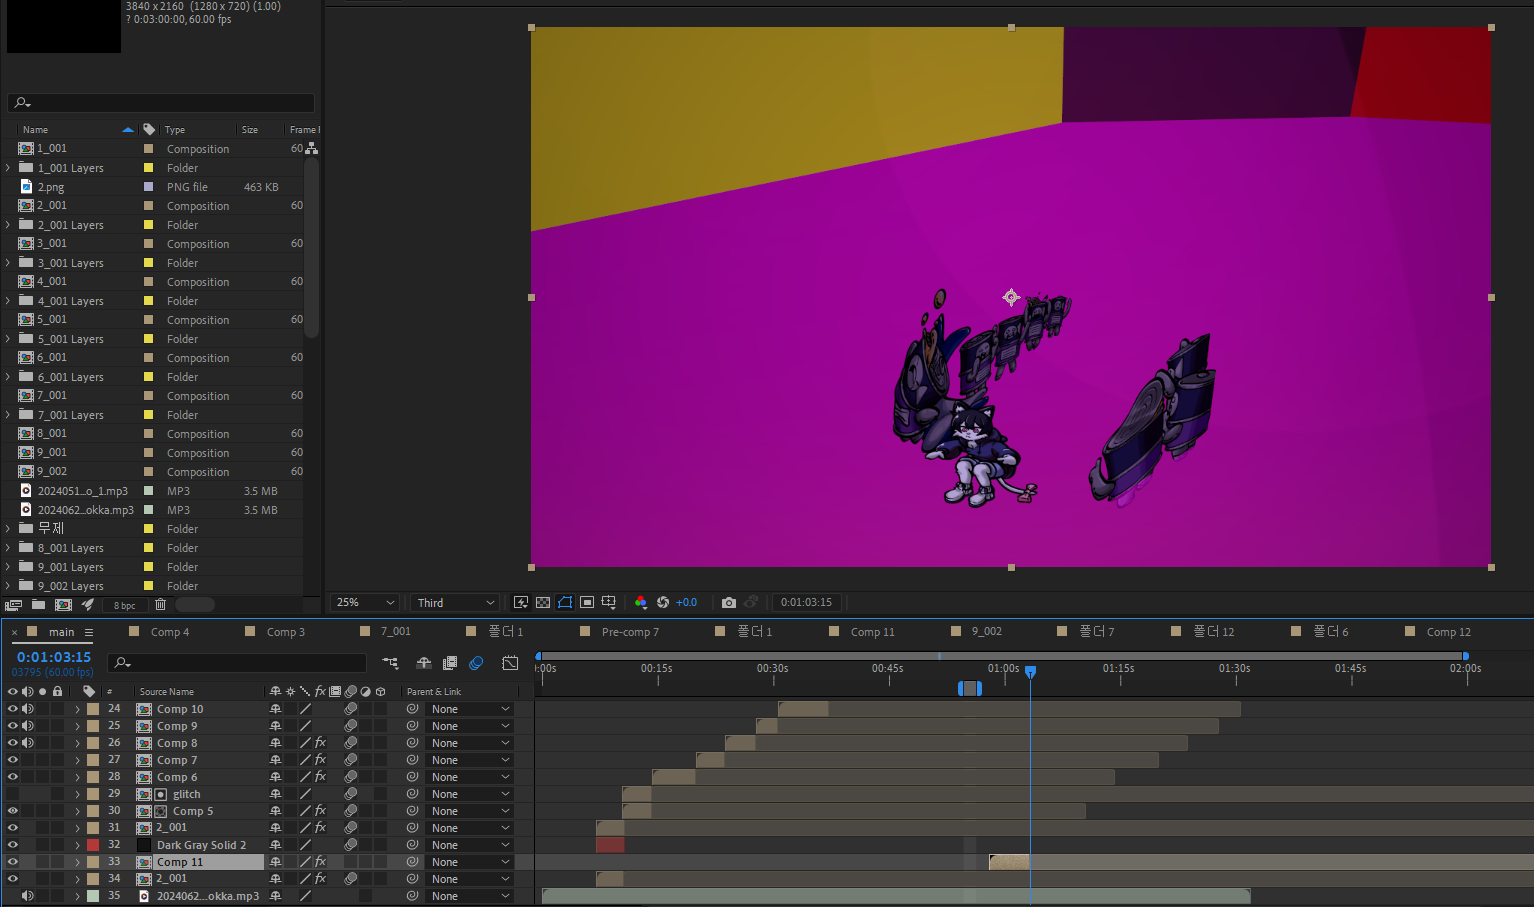Click the parent pick whip for glitch layer

[x=412, y=793]
